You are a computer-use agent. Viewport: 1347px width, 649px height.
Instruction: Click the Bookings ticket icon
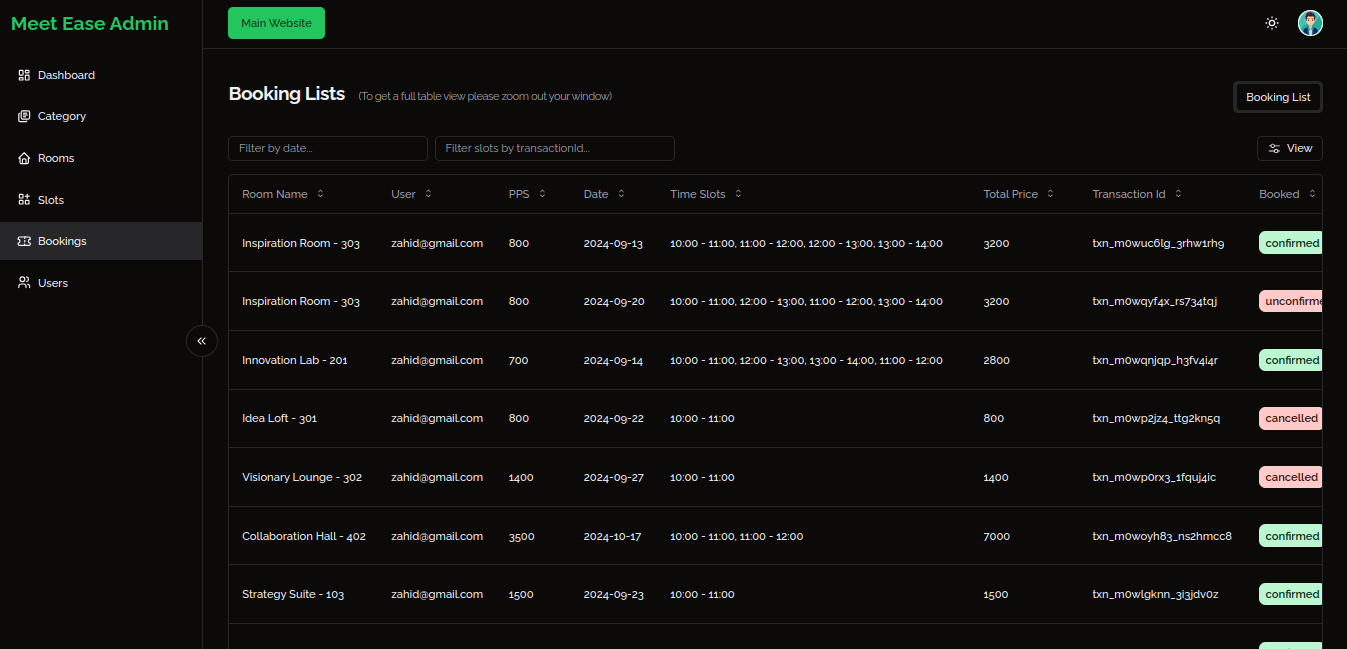[24, 241]
